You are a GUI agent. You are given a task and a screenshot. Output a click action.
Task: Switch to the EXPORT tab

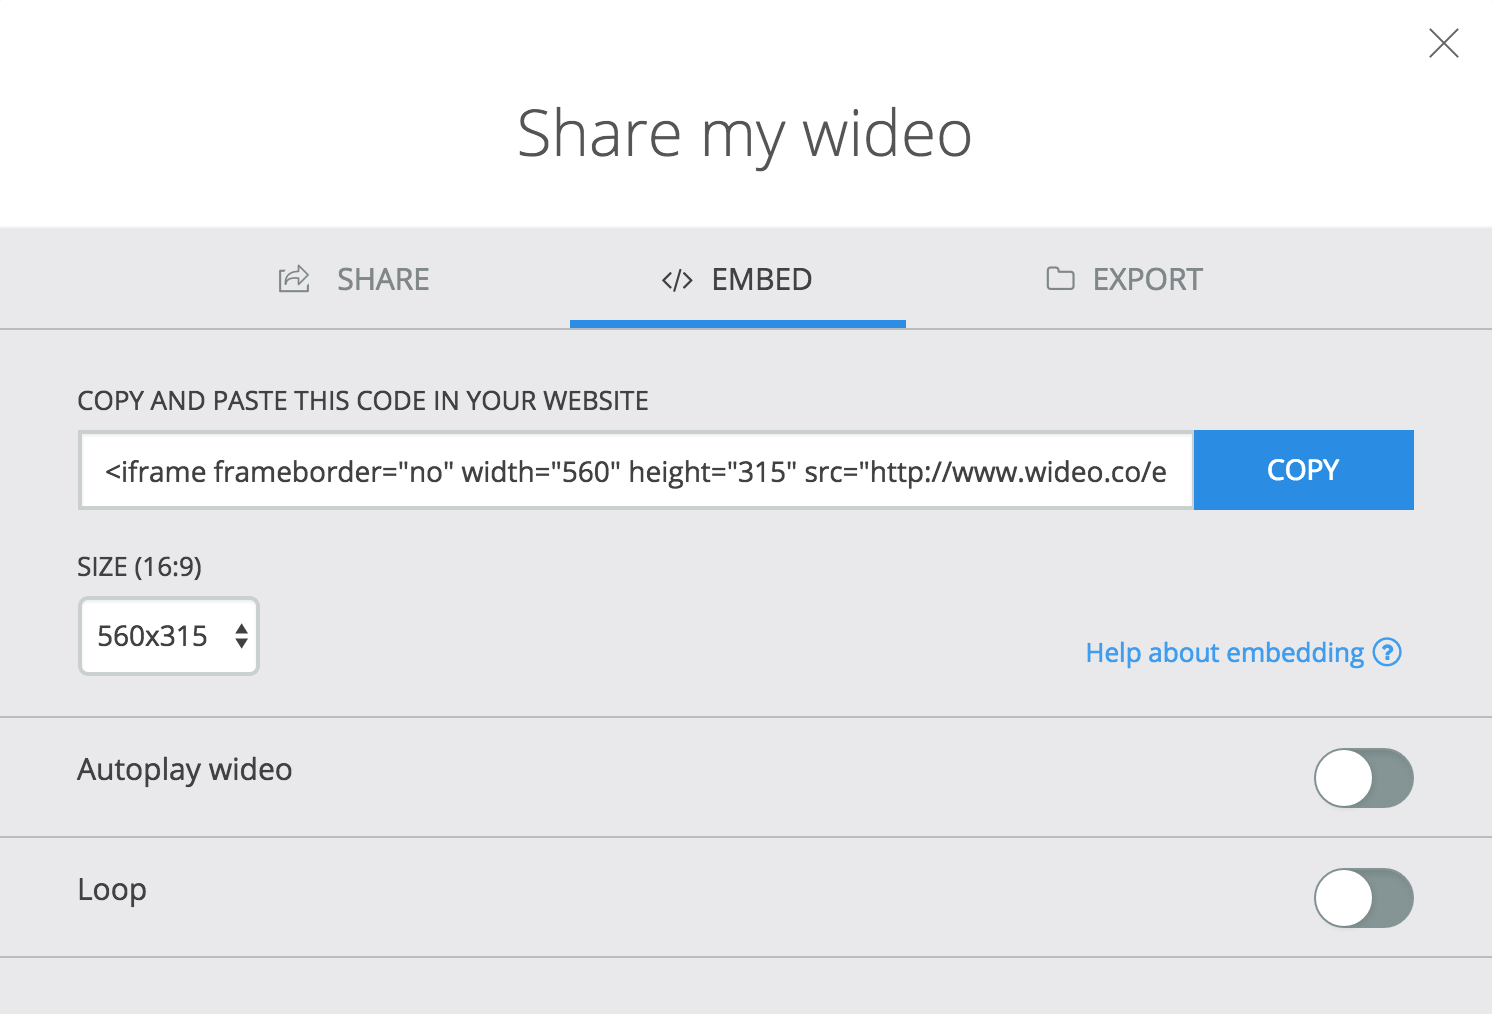point(1124,279)
